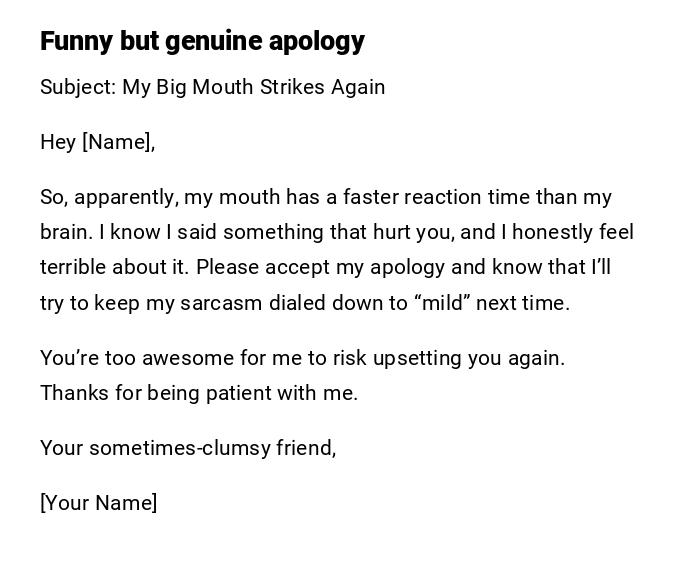Select the [Your Name] placeholder at the bottom

point(99,503)
